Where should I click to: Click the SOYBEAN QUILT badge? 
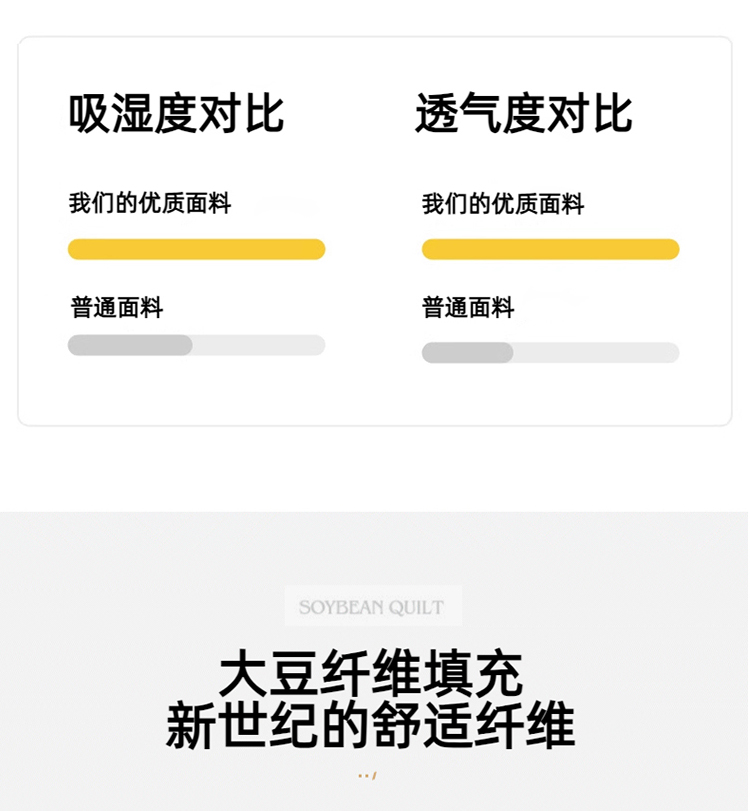pyautogui.click(x=371, y=607)
